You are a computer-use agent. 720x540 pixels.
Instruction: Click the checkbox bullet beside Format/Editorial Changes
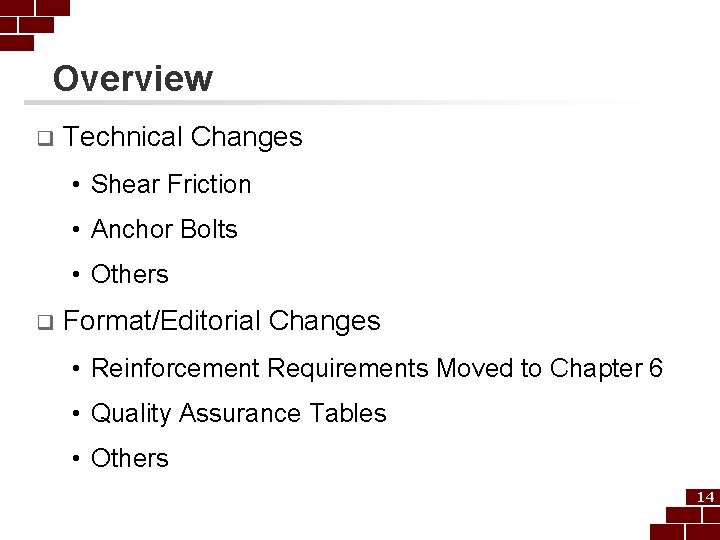coord(45,322)
